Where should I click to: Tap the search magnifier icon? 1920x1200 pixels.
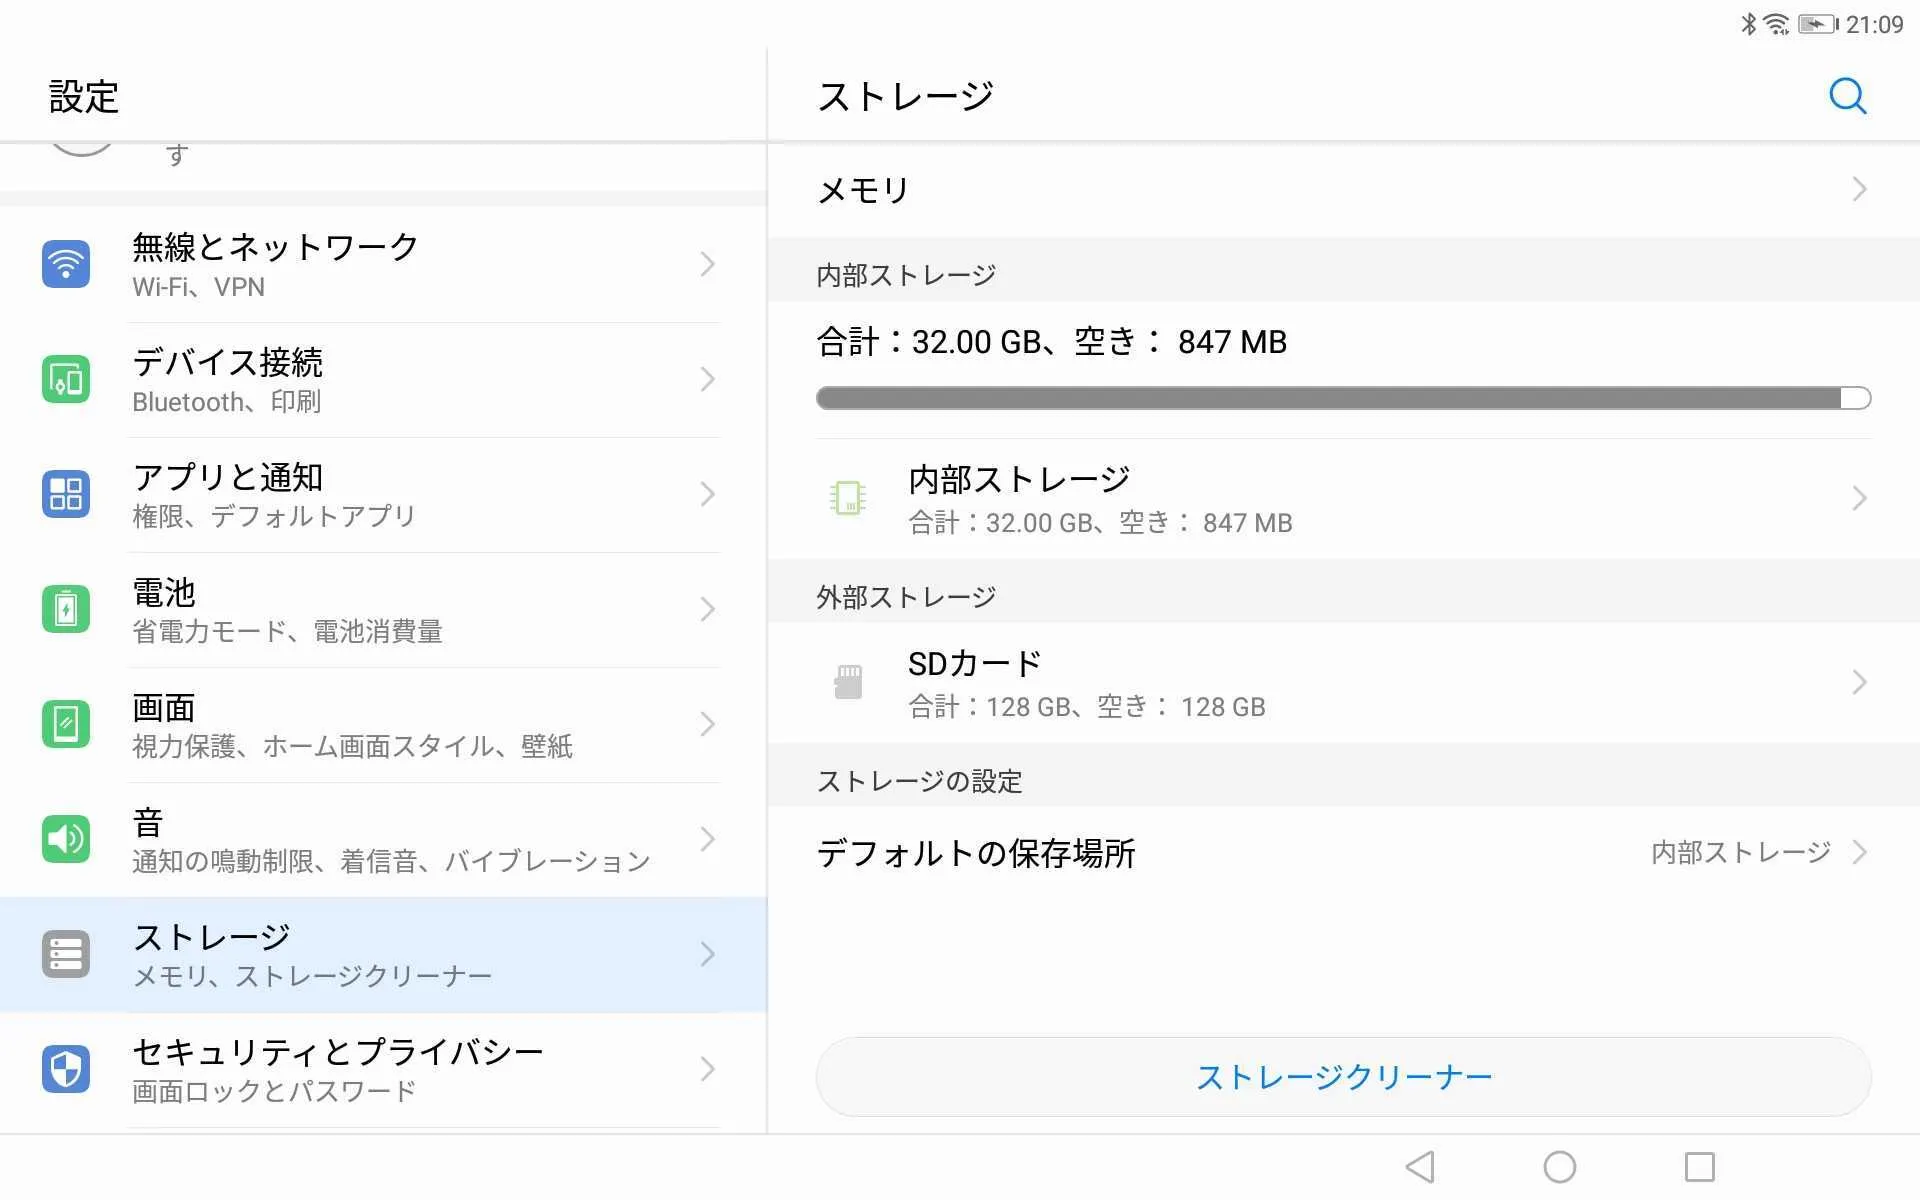pos(1846,97)
